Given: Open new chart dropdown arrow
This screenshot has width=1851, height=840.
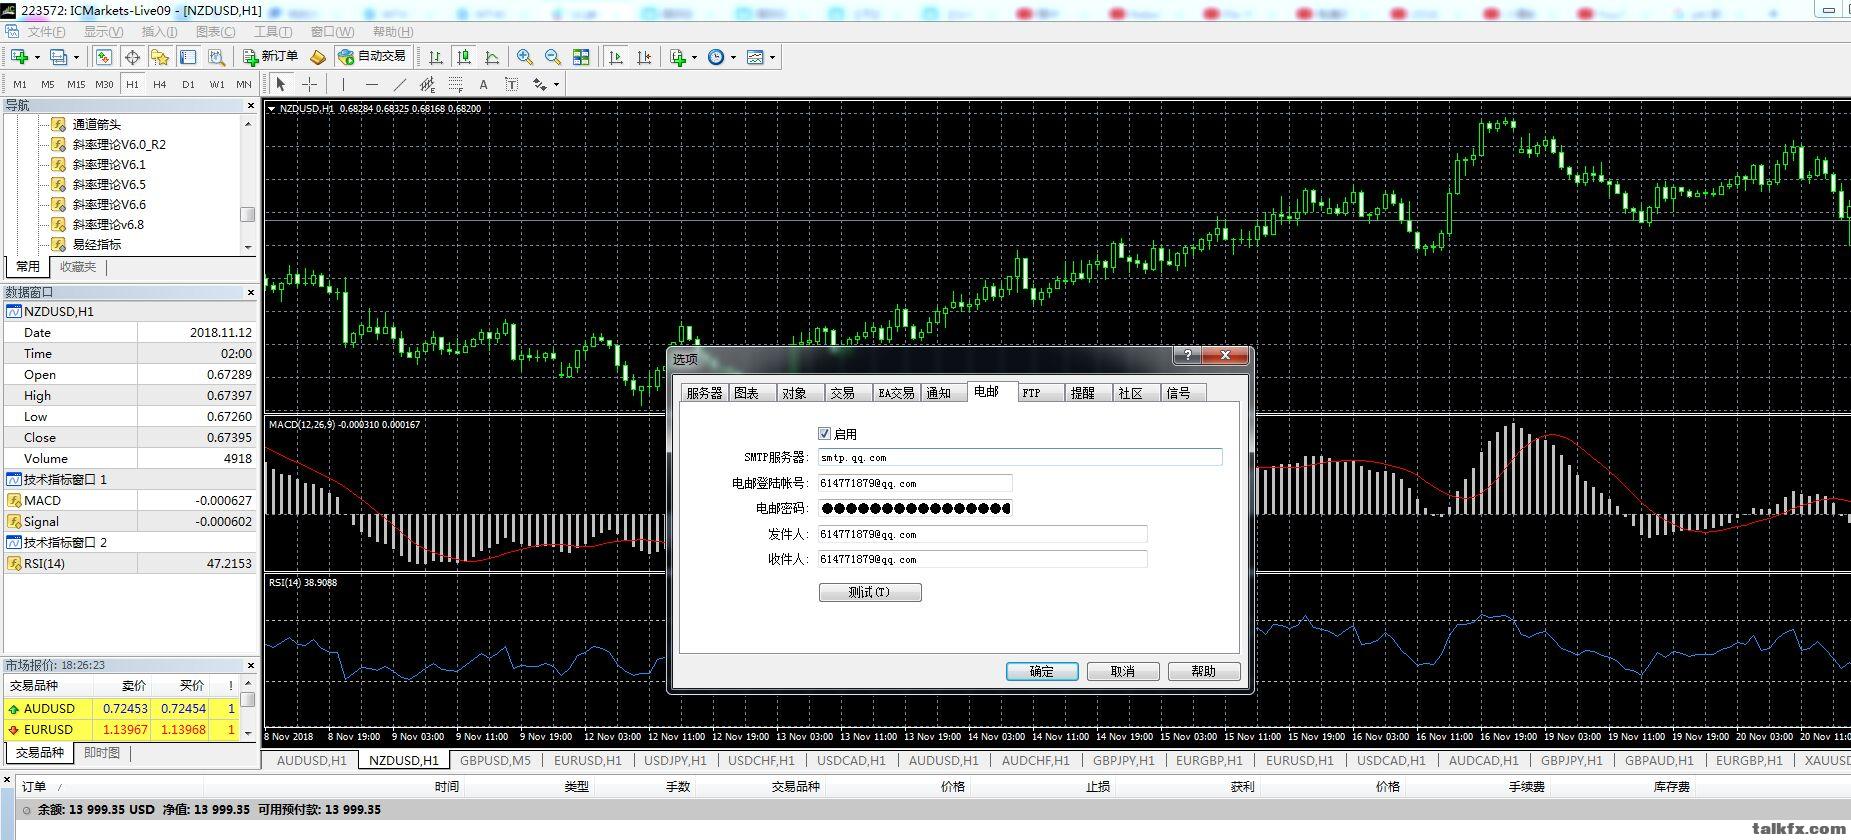Looking at the screenshot, I should coord(36,57).
